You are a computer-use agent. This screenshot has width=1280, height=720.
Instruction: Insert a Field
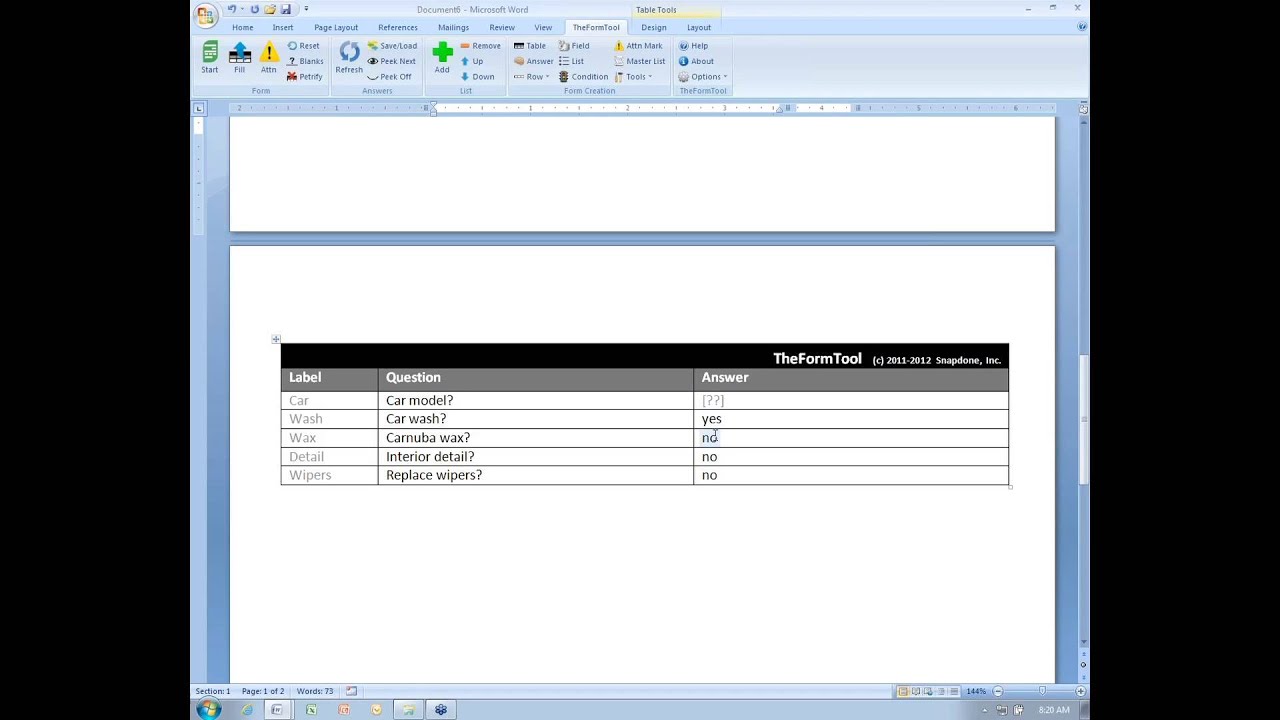coord(574,46)
